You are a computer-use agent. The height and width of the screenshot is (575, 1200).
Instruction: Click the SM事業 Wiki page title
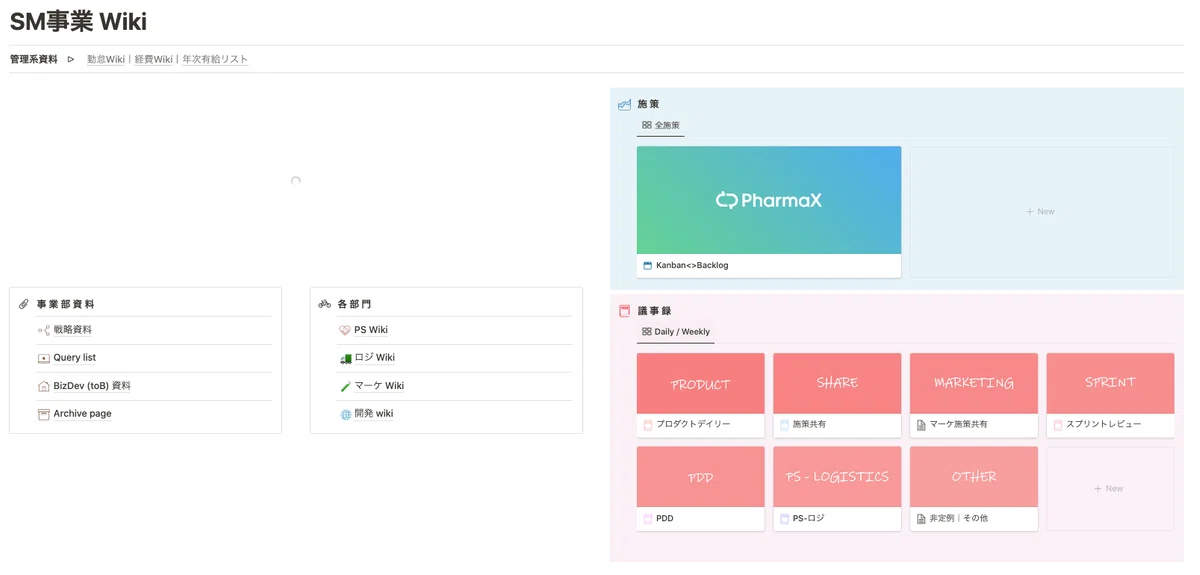tap(78, 21)
